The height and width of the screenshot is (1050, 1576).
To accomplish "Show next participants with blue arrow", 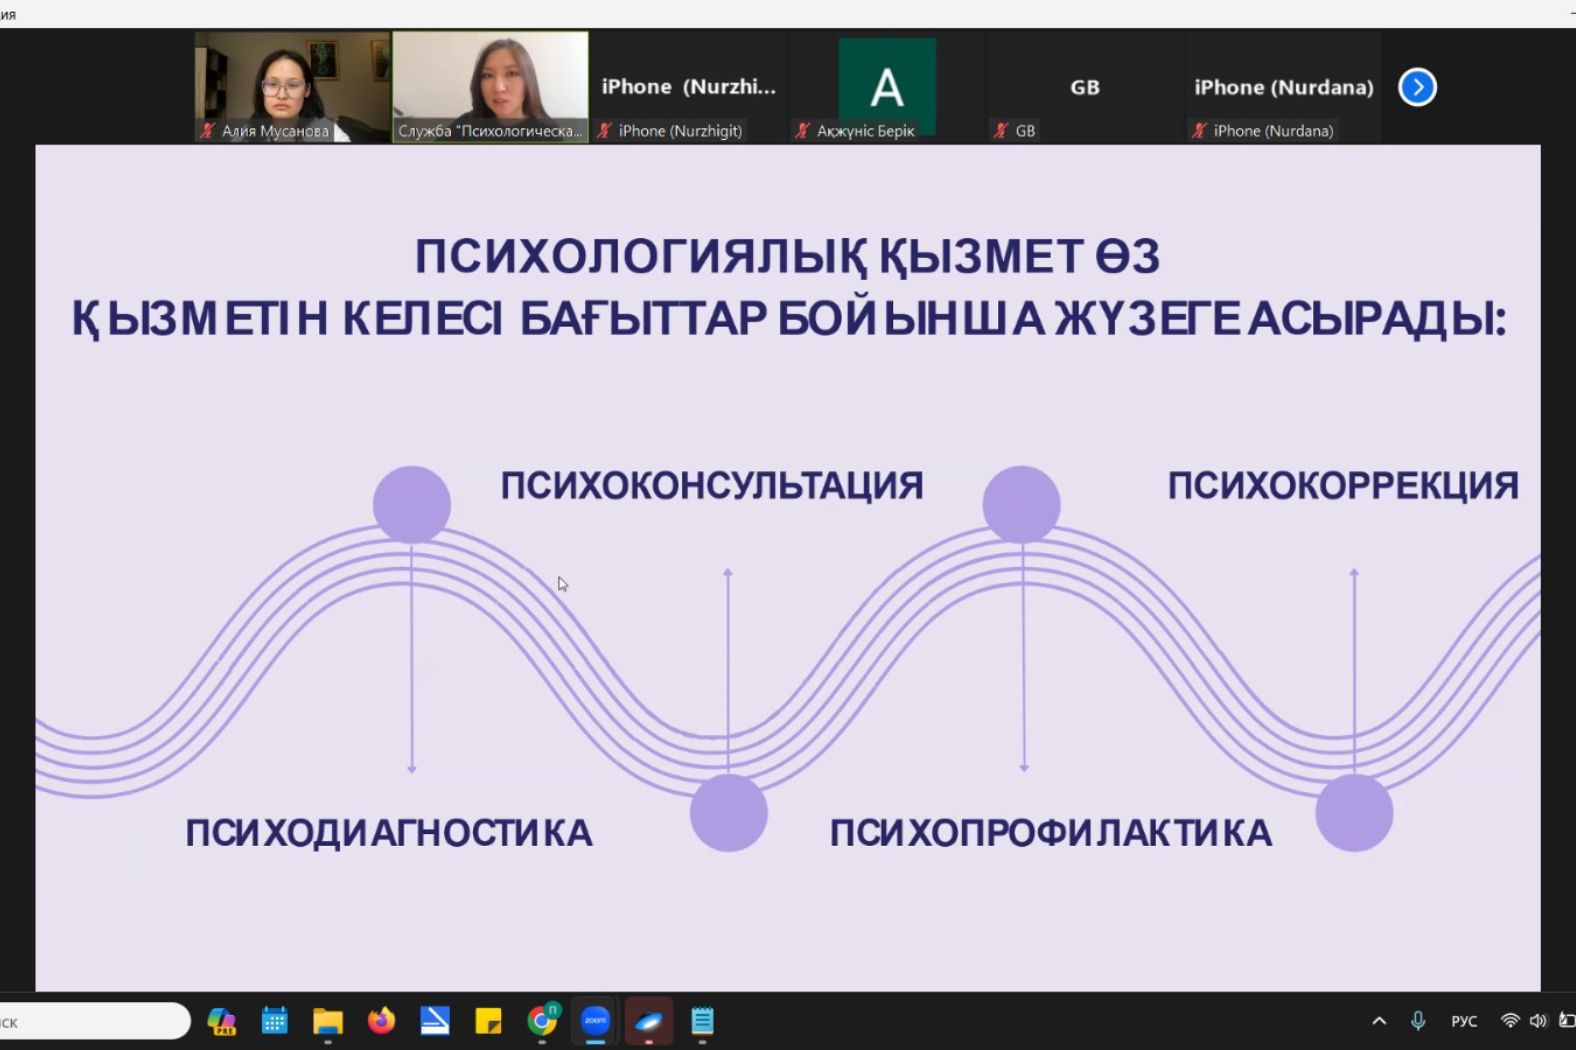I will point(1416,87).
